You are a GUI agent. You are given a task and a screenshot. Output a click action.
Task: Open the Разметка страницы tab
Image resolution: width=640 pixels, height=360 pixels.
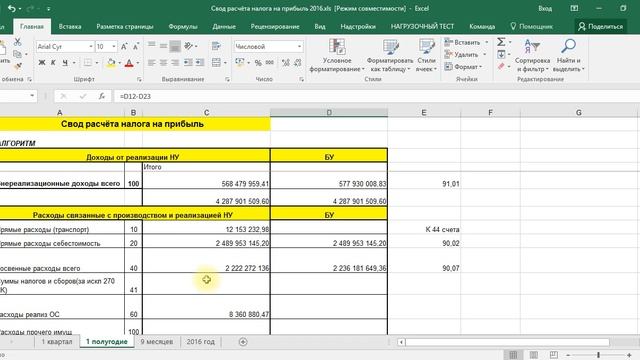point(125,27)
